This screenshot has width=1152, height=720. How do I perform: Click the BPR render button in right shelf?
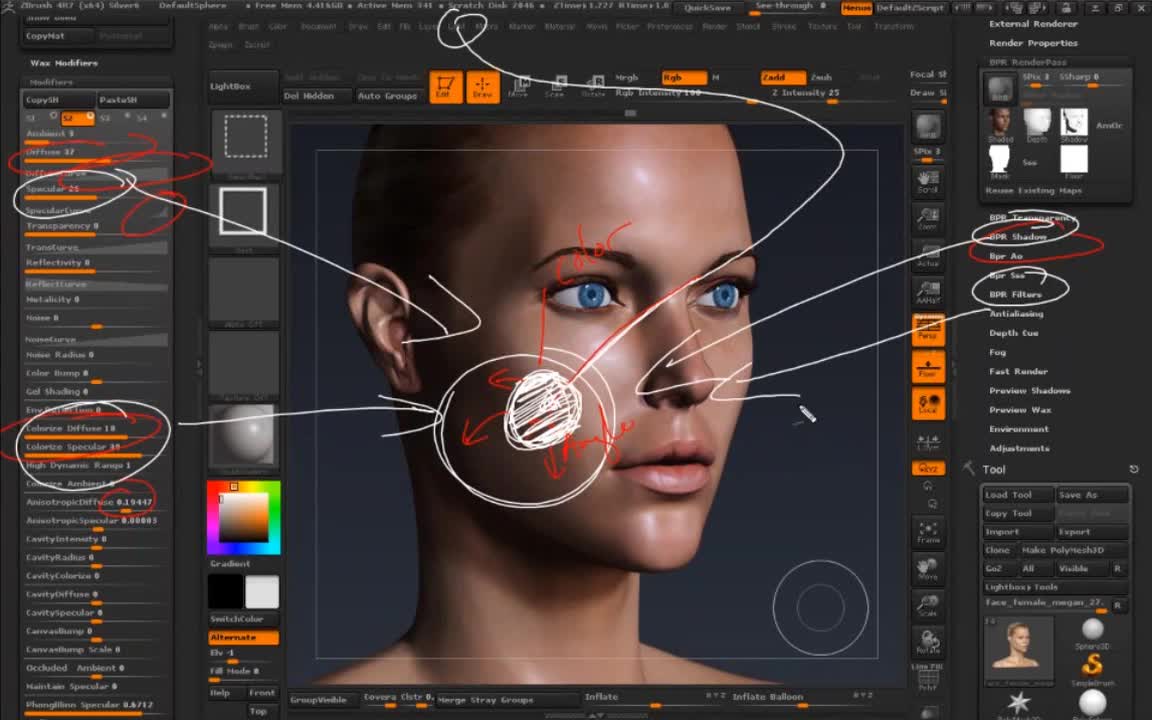[928, 127]
